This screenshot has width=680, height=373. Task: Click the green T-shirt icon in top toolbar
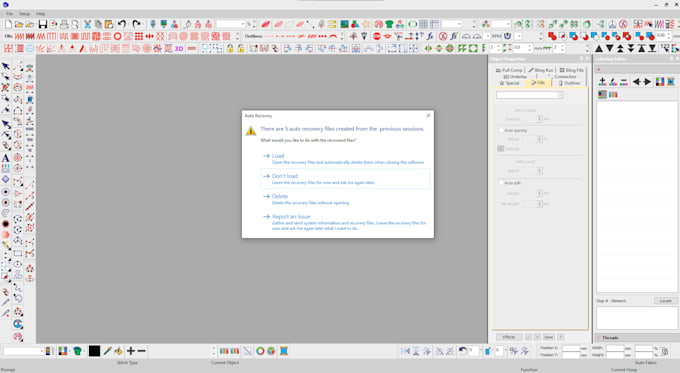(389, 24)
